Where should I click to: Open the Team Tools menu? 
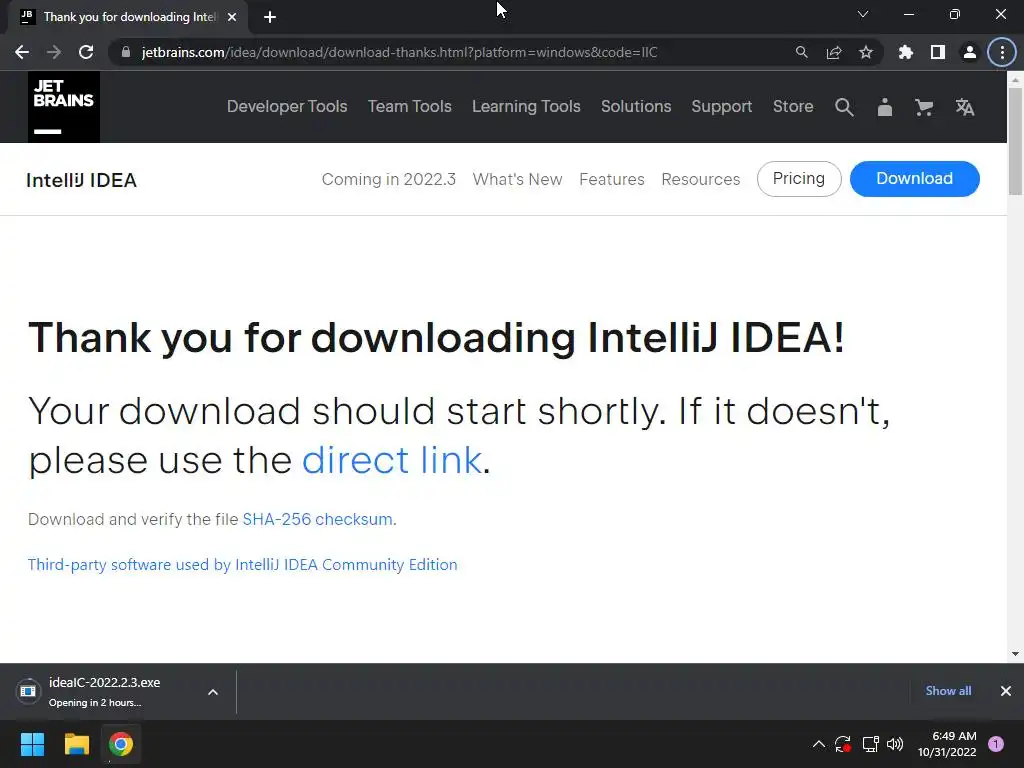tap(409, 106)
